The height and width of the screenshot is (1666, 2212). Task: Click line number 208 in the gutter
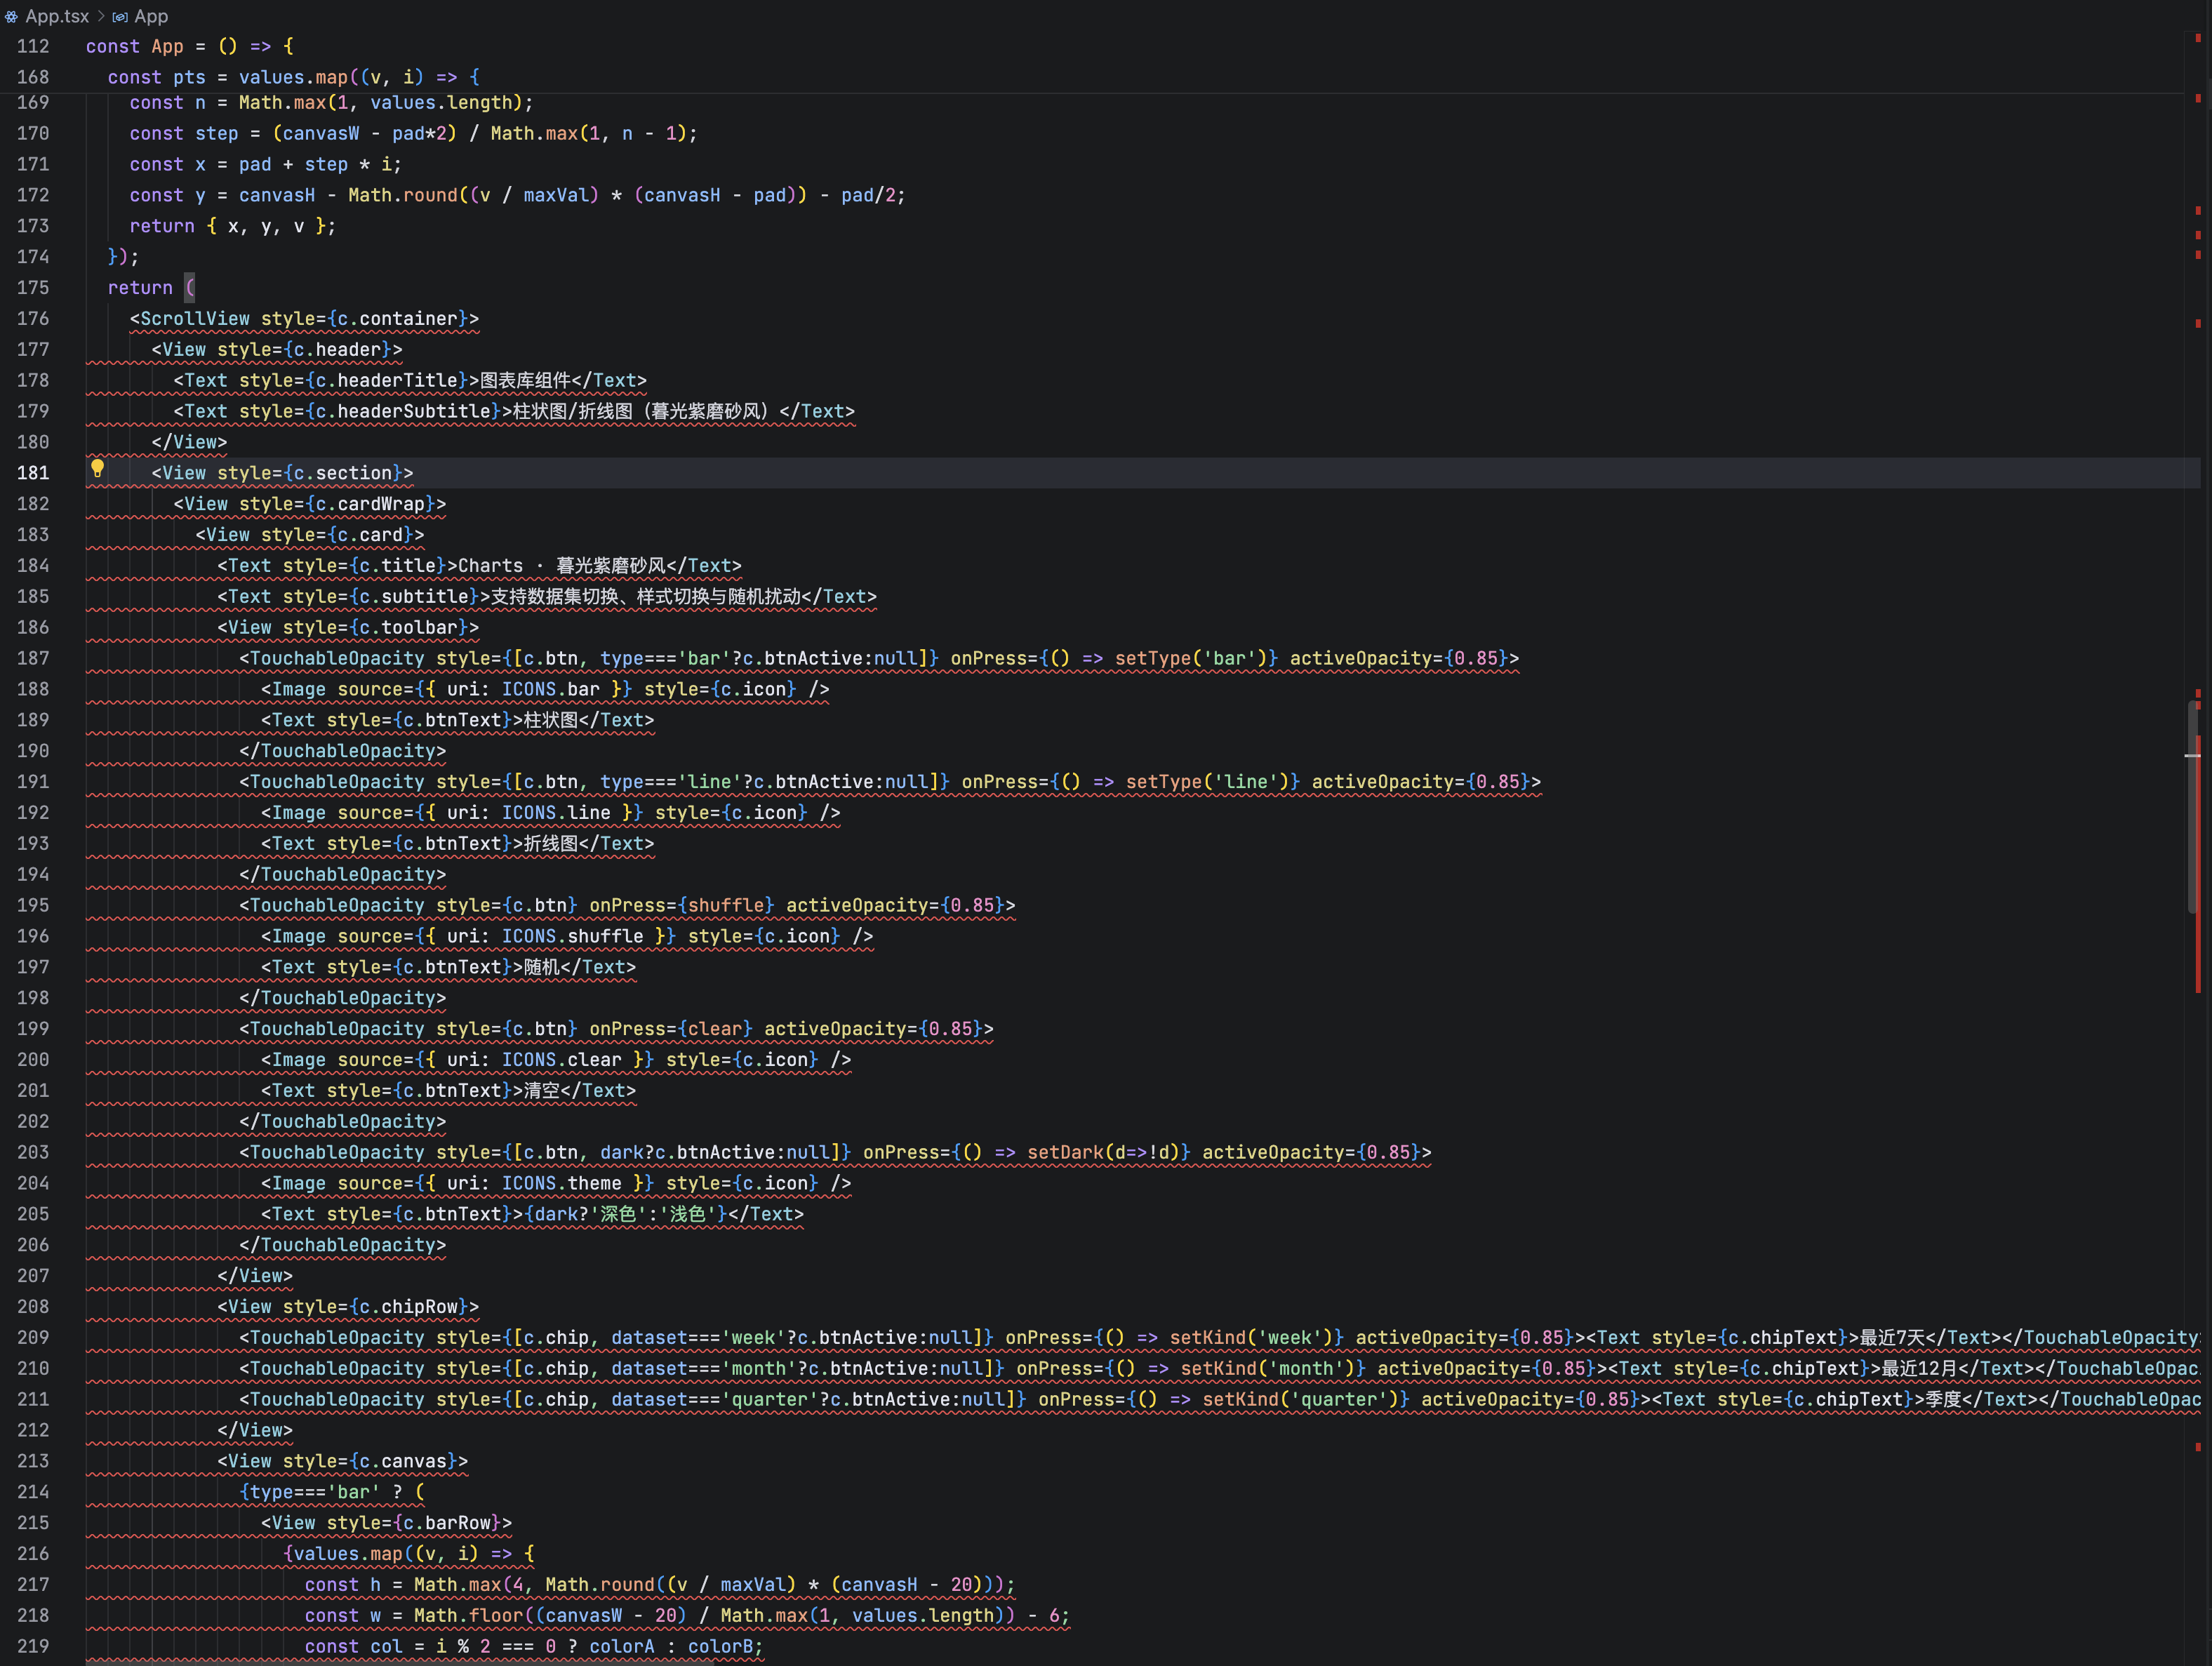click(x=33, y=1307)
